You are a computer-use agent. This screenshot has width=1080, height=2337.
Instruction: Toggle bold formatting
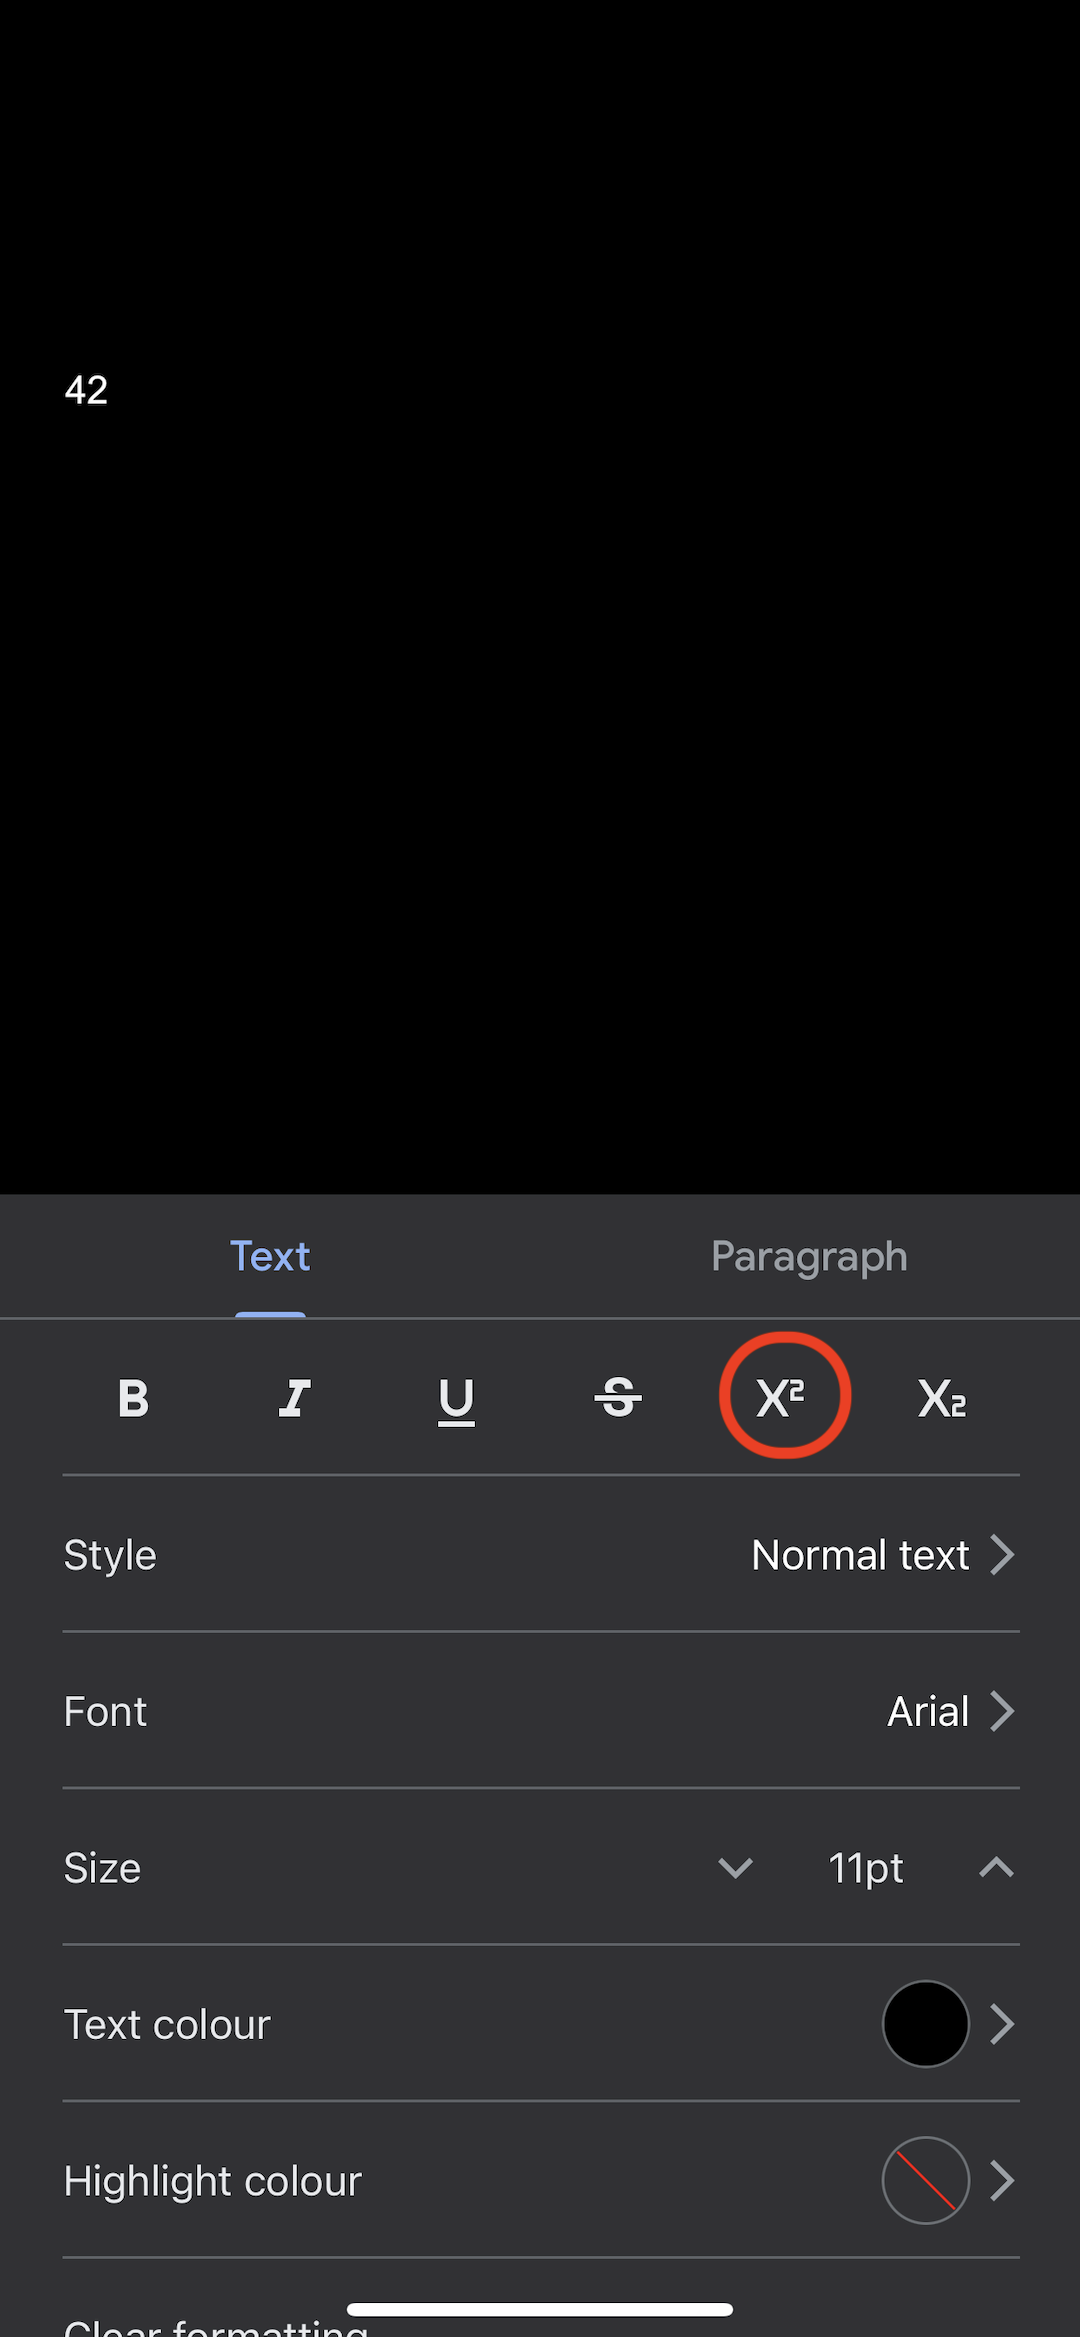tap(133, 1398)
